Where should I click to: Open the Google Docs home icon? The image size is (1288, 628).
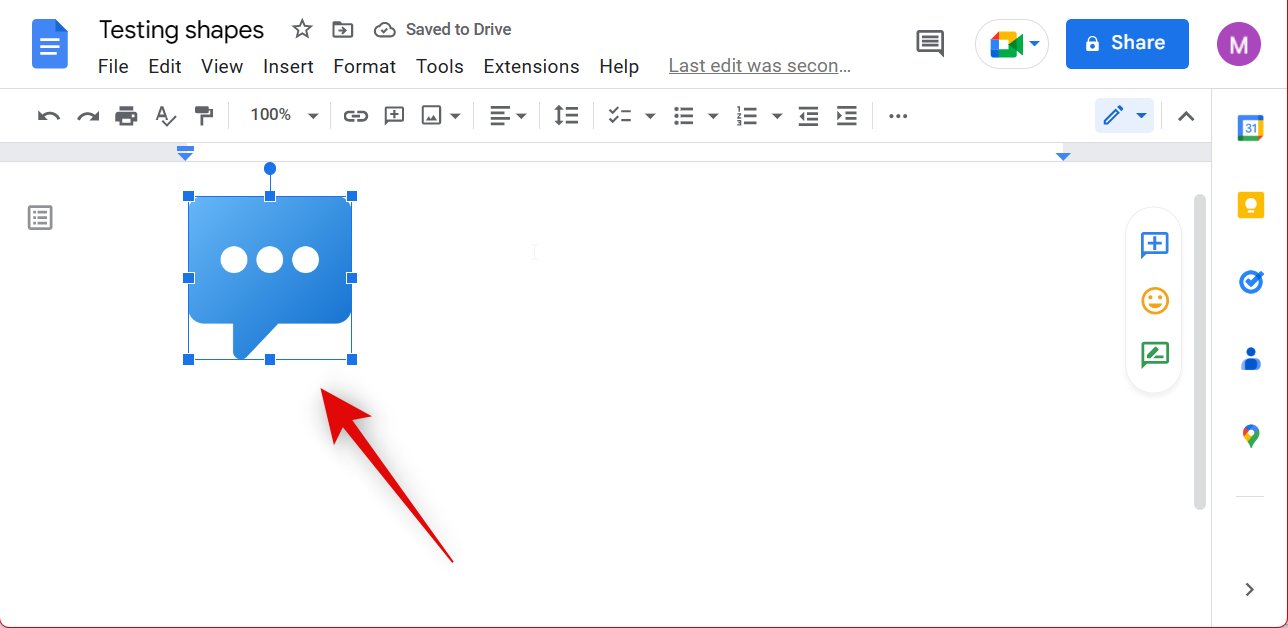point(50,44)
